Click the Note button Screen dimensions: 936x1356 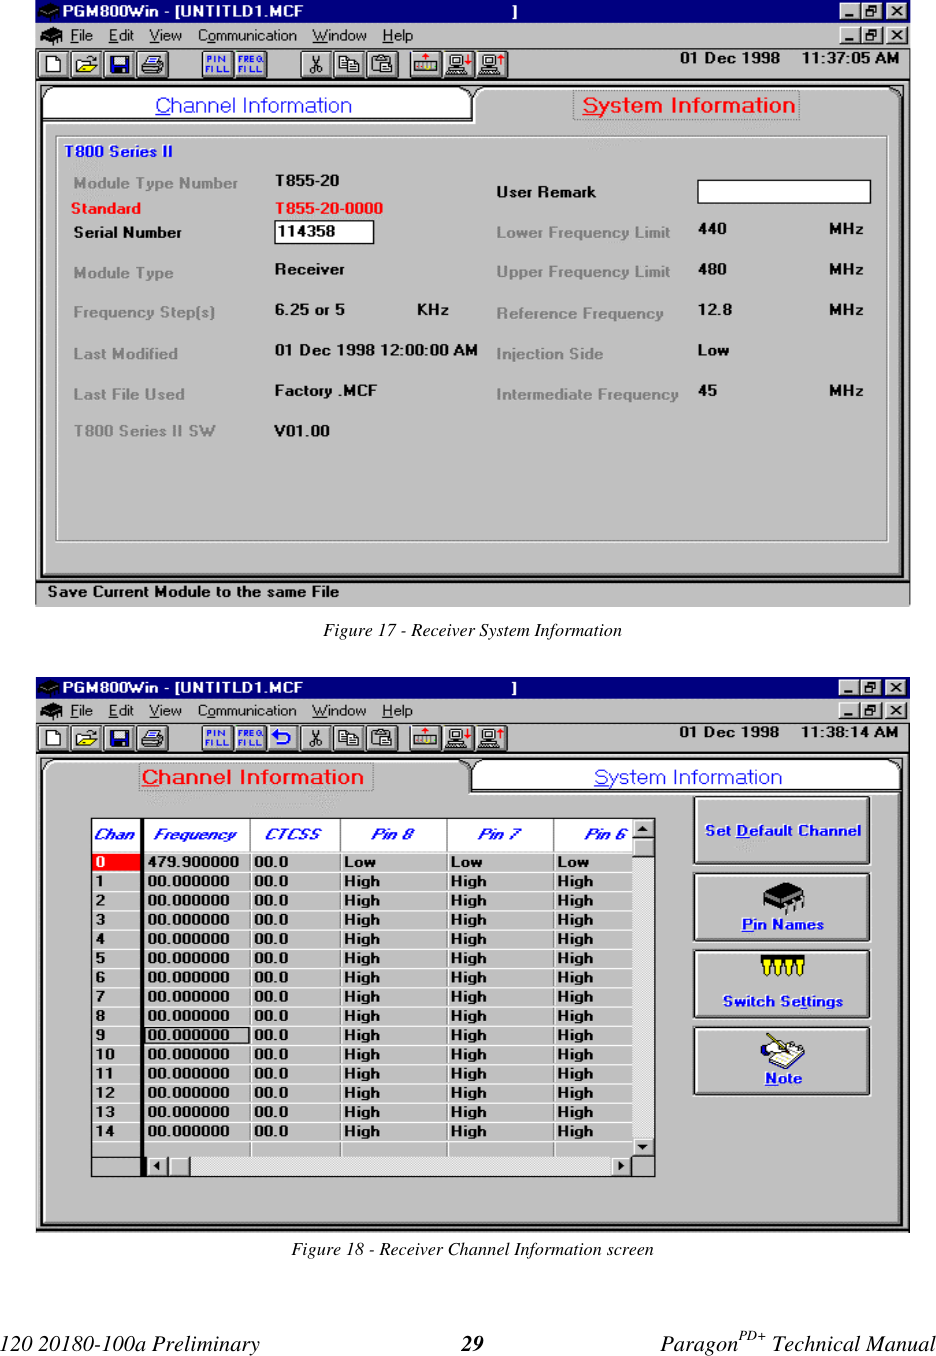783,1061
